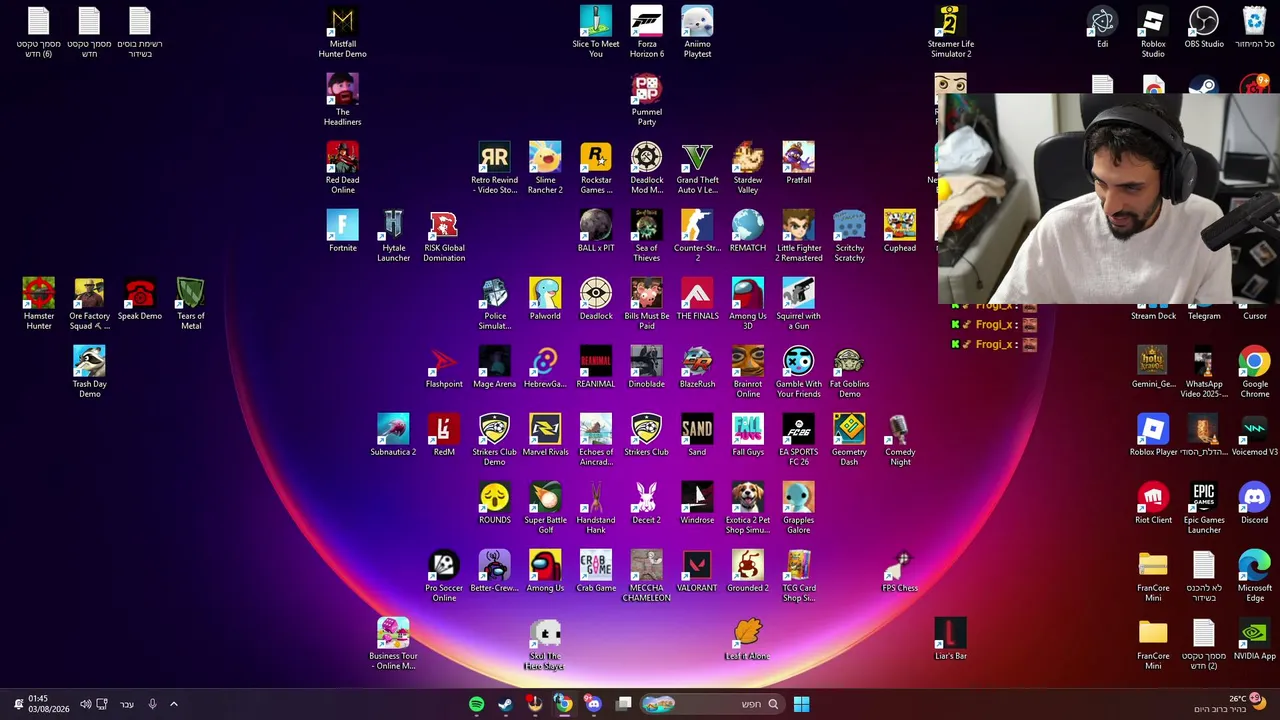Select the Subnautica 2 desktop icon
Viewport: 1280px width, 720px height.
point(393,436)
